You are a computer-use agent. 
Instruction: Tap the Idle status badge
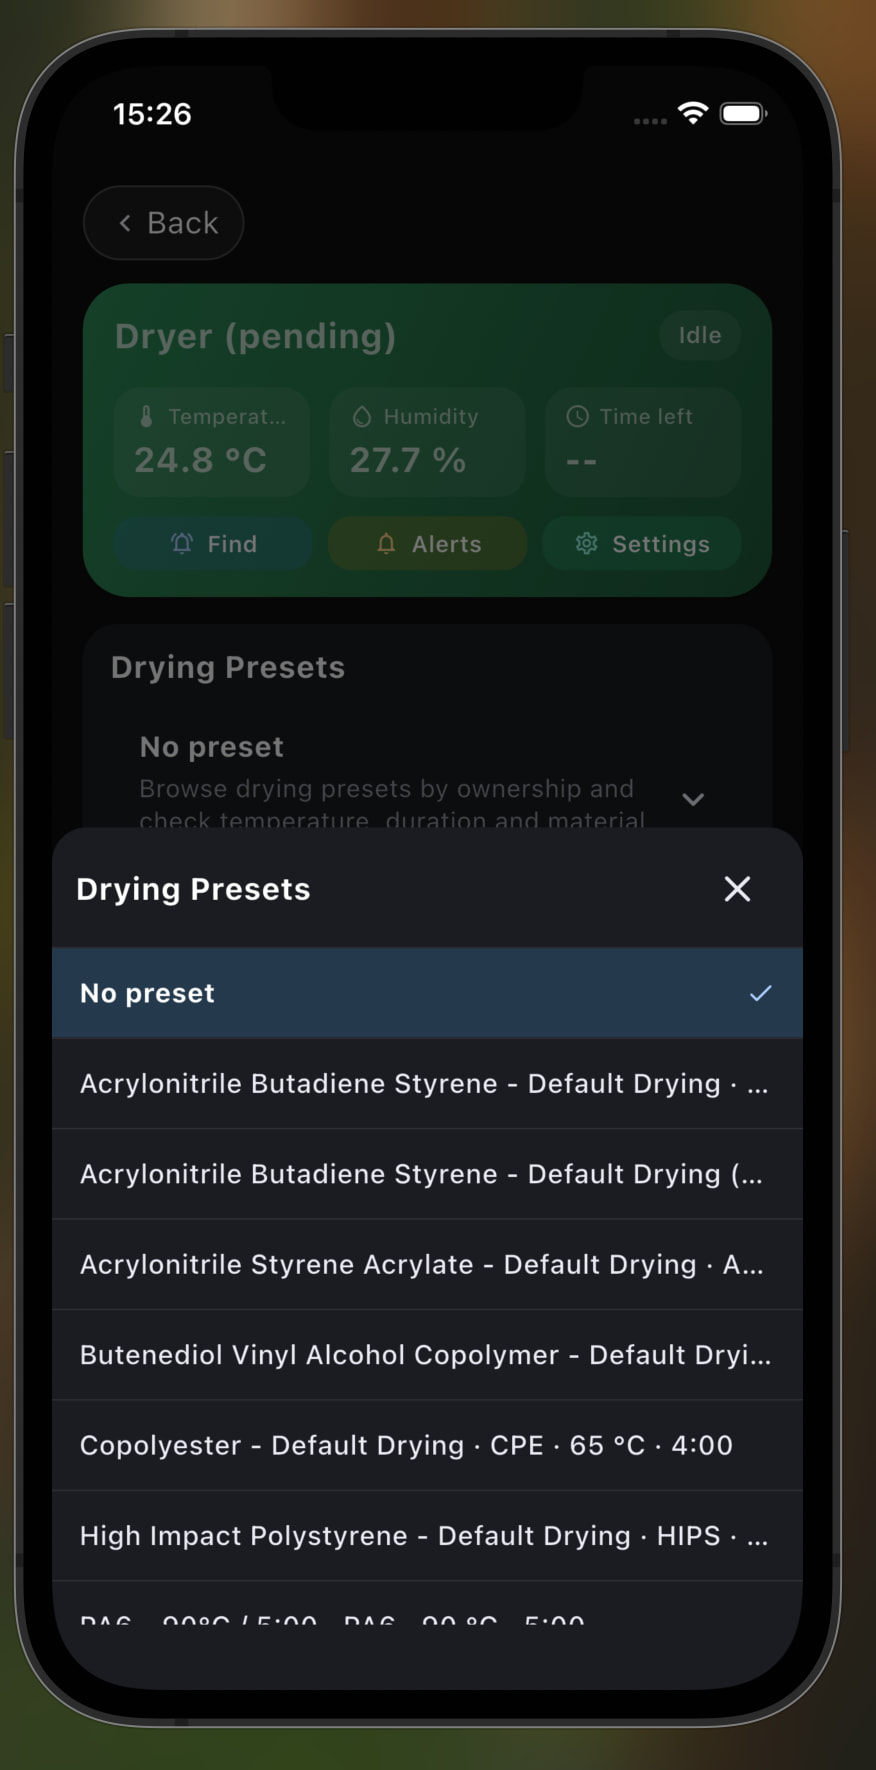point(699,336)
